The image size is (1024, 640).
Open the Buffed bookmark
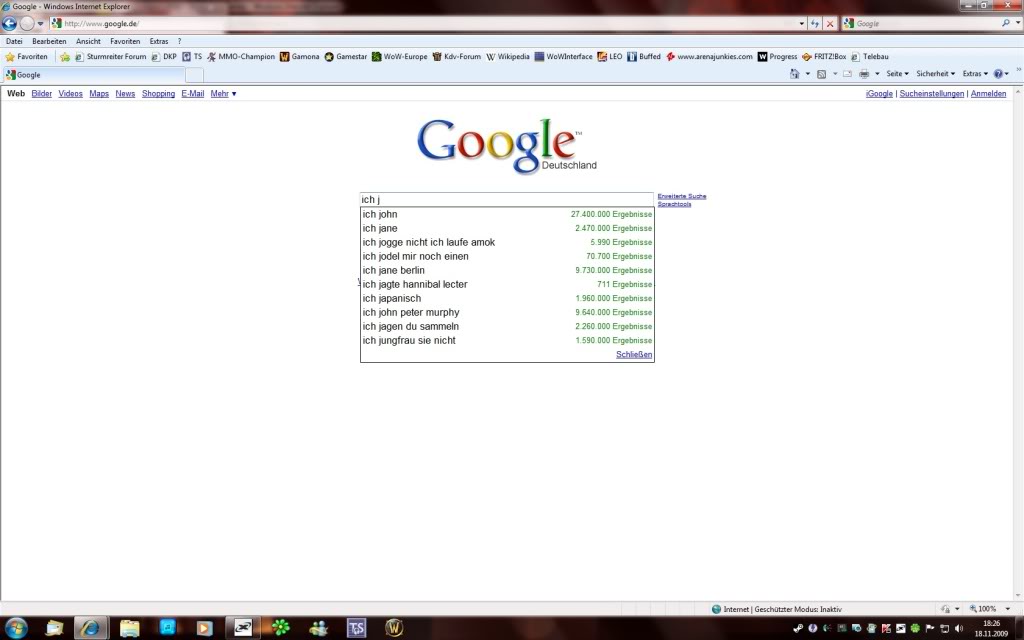(x=643, y=57)
